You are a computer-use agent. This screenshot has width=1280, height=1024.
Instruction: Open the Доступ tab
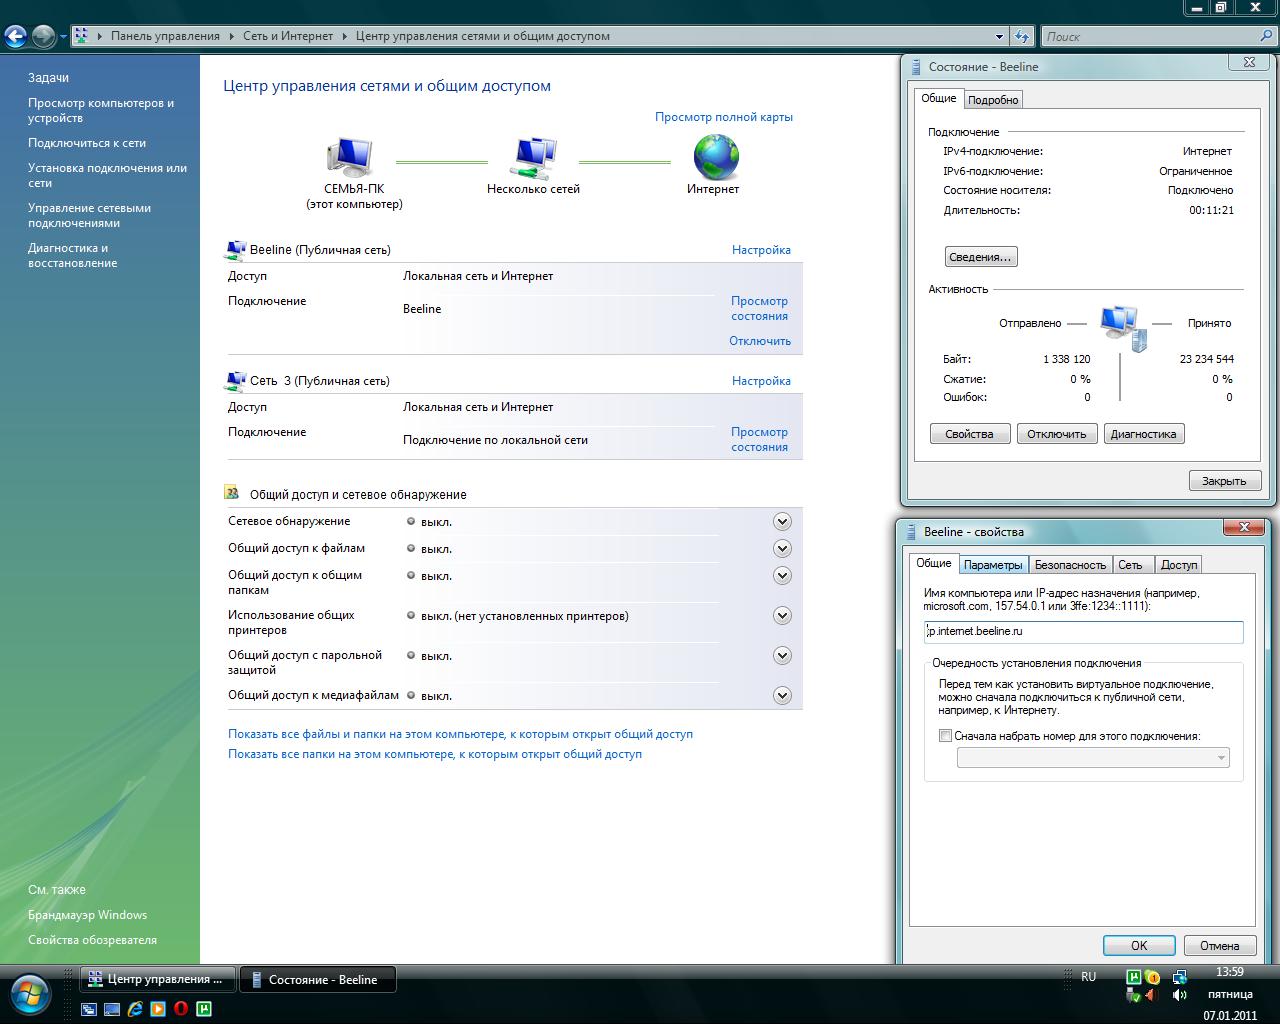1179,565
